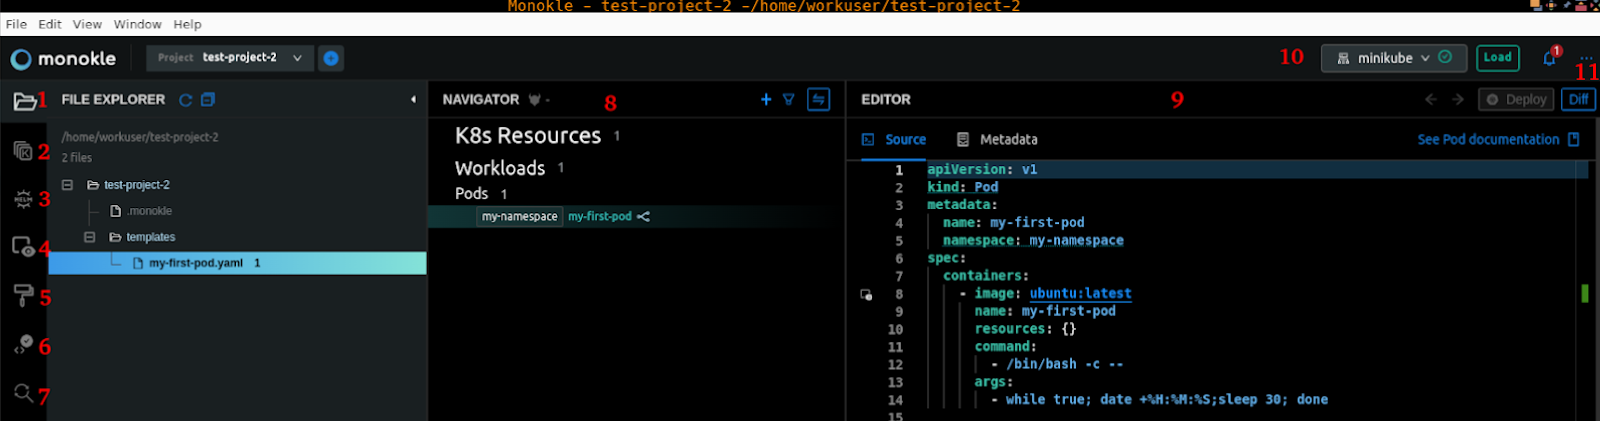Reload the folder in File Explorer
Screen dimensions: 1600x421
pyautogui.click(x=185, y=100)
